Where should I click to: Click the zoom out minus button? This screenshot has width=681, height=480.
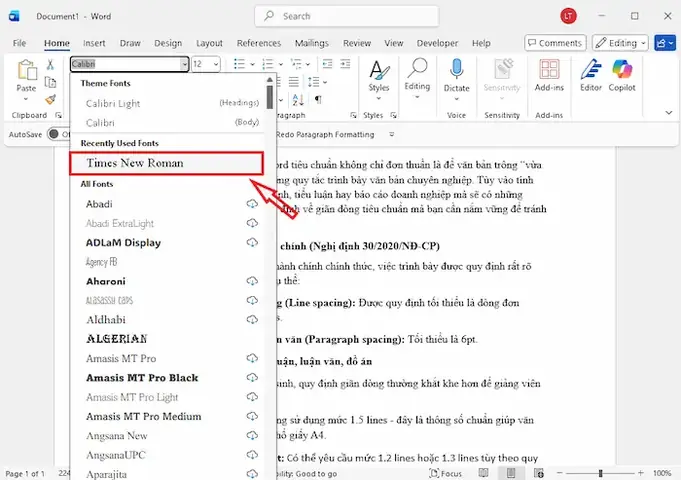(560, 473)
